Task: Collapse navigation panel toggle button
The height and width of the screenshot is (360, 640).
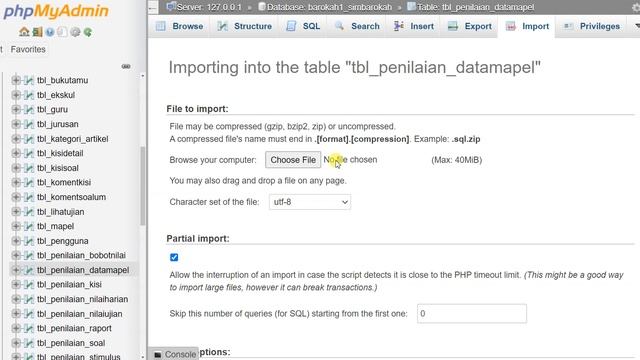Action: tap(153, 7)
